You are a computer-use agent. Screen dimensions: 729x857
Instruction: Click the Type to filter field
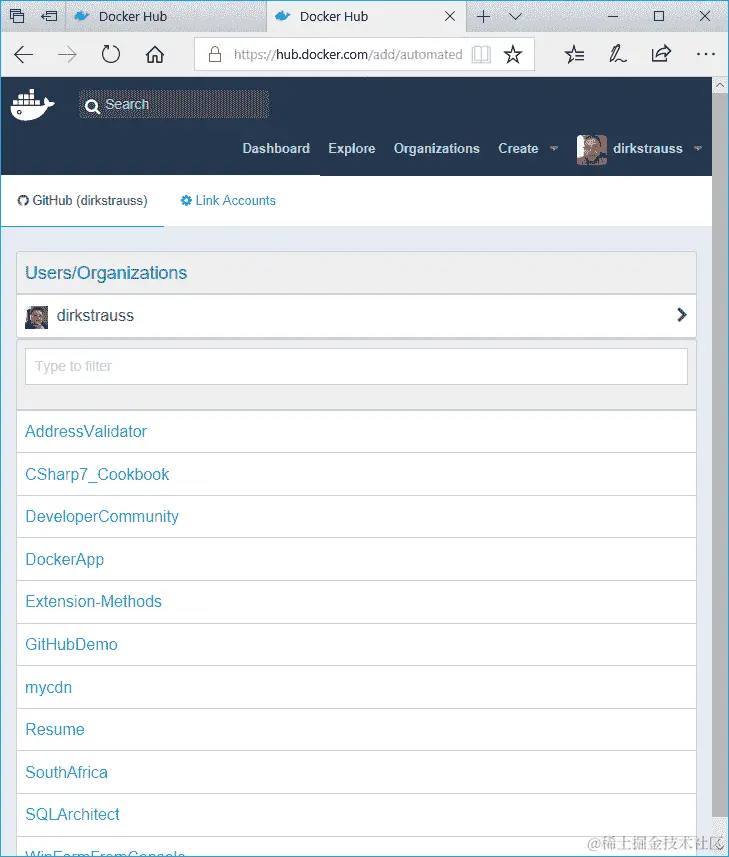coord(356,366)
